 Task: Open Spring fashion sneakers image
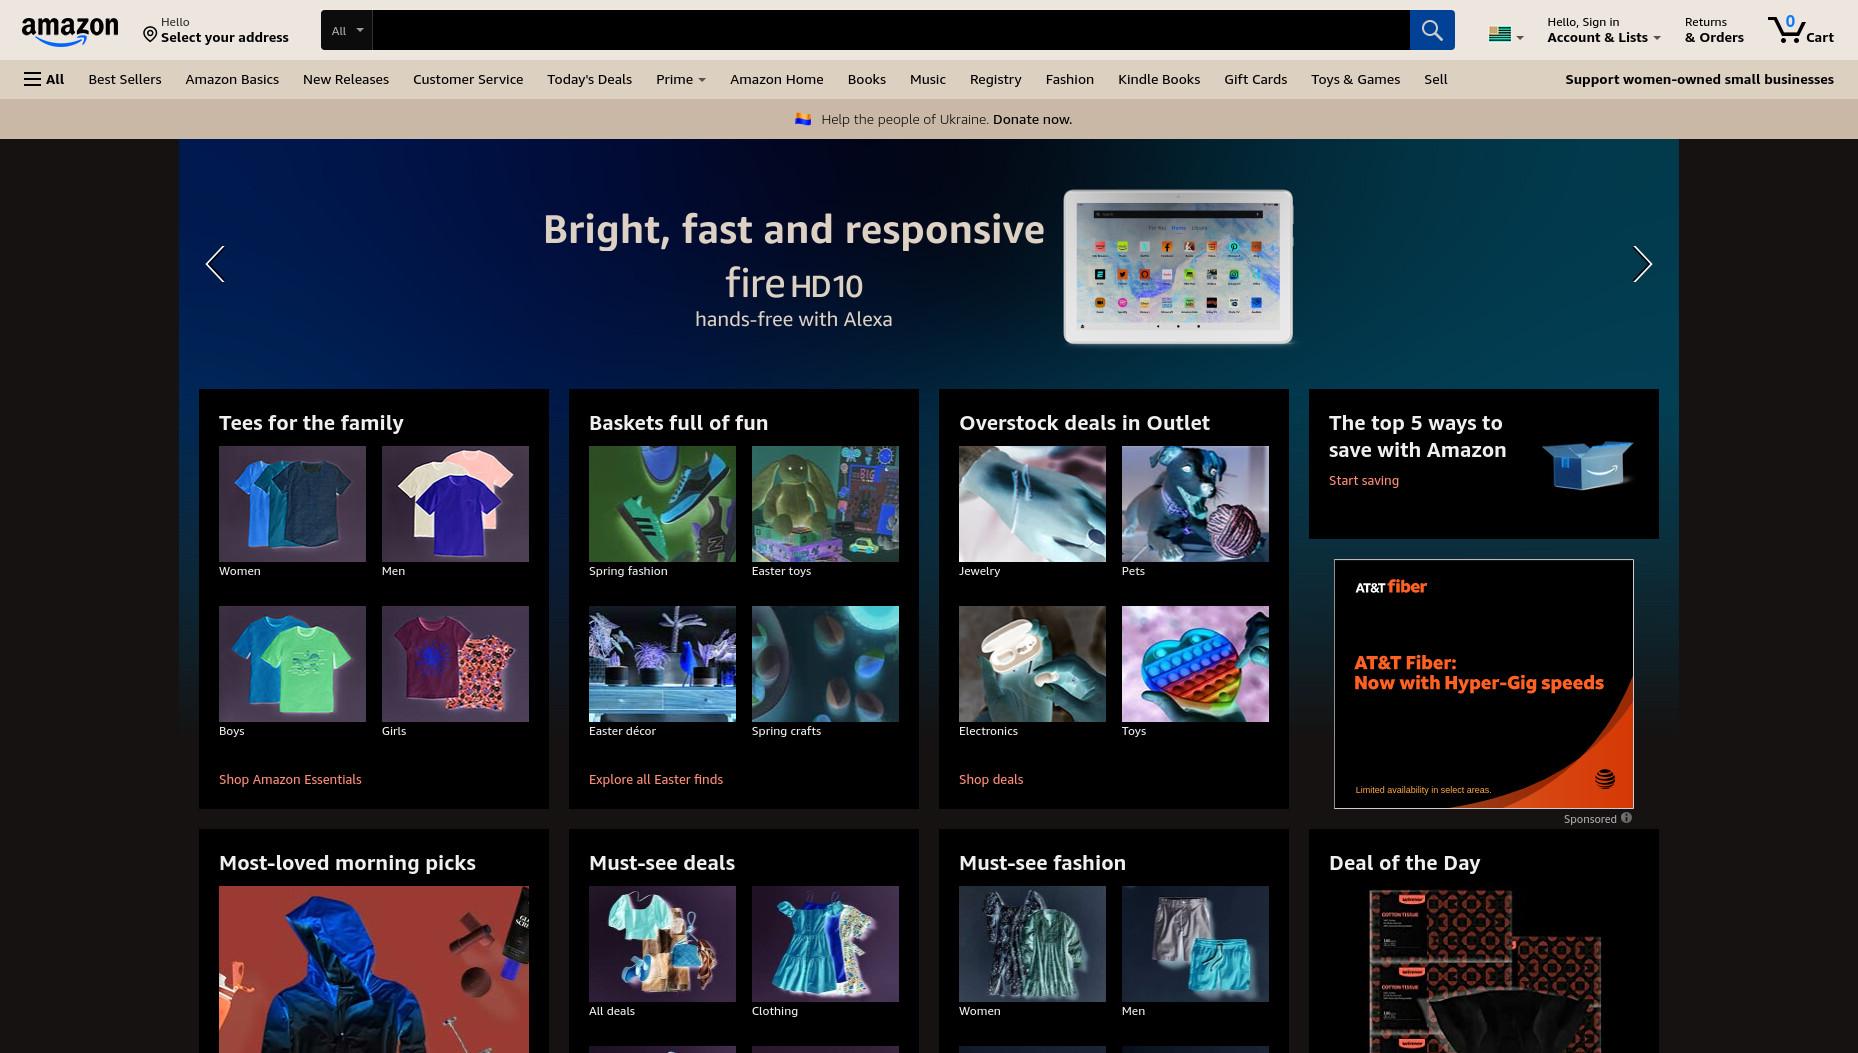662,504
